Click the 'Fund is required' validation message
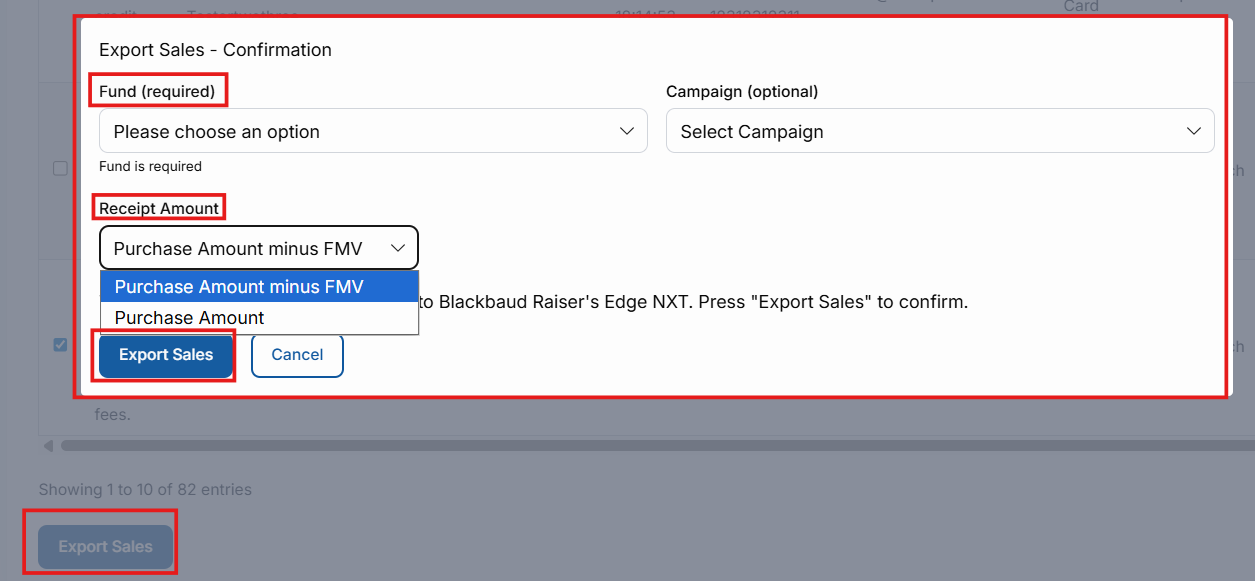 point(150,167)
